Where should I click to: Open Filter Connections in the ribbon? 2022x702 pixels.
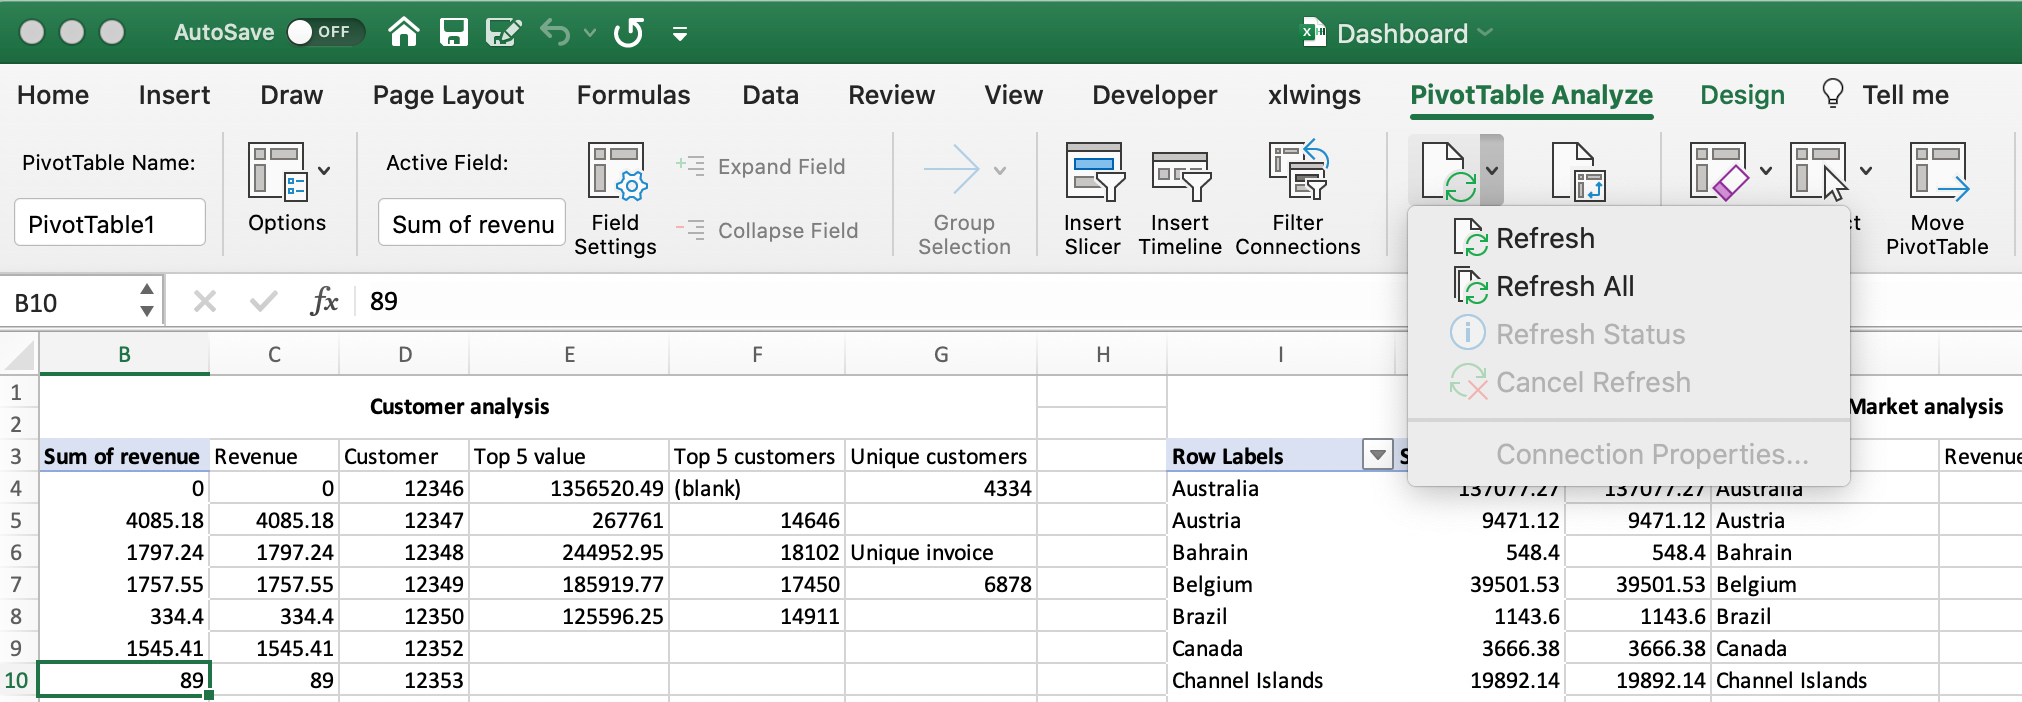click(x=1297, y=172)
